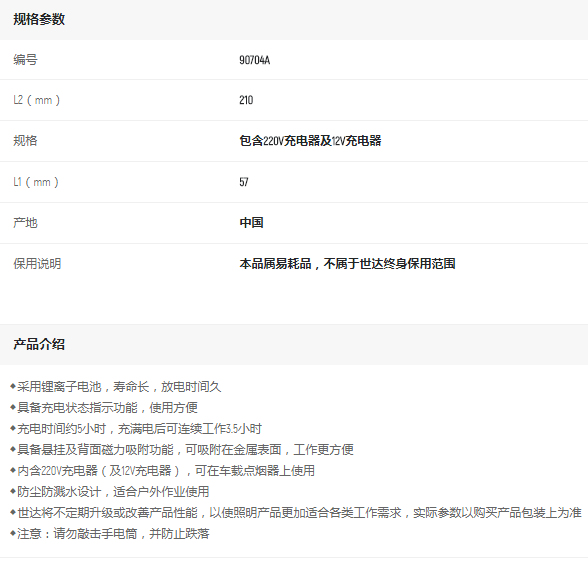
Task: Click the bullet about 具备悬挂及背面磁力吸附功能
Action: (182, 450)
